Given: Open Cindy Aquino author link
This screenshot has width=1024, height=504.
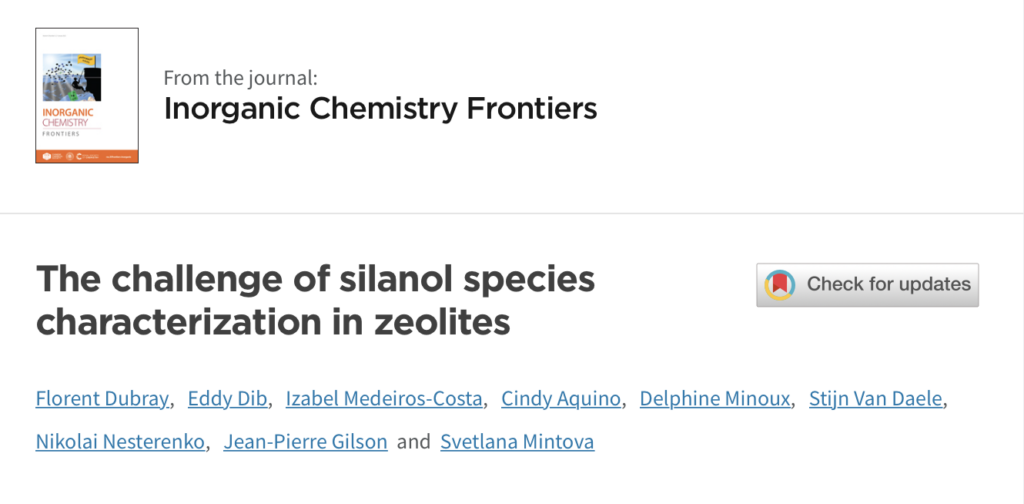Looking at the screenshot, I should [x=561, y=398].
